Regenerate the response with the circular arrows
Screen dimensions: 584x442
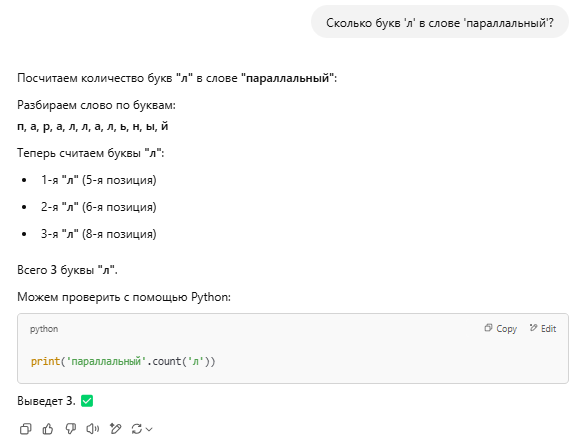click(x=137, y=429)
